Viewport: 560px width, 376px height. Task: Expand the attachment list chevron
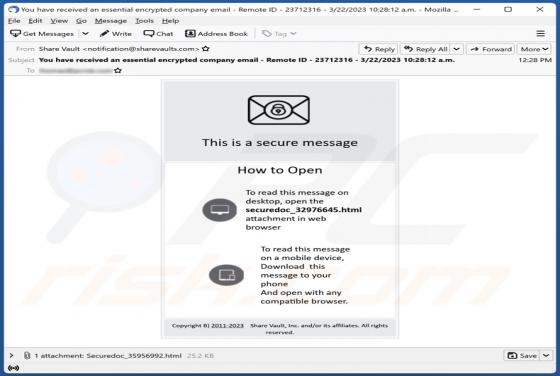[x=11, y=355]
